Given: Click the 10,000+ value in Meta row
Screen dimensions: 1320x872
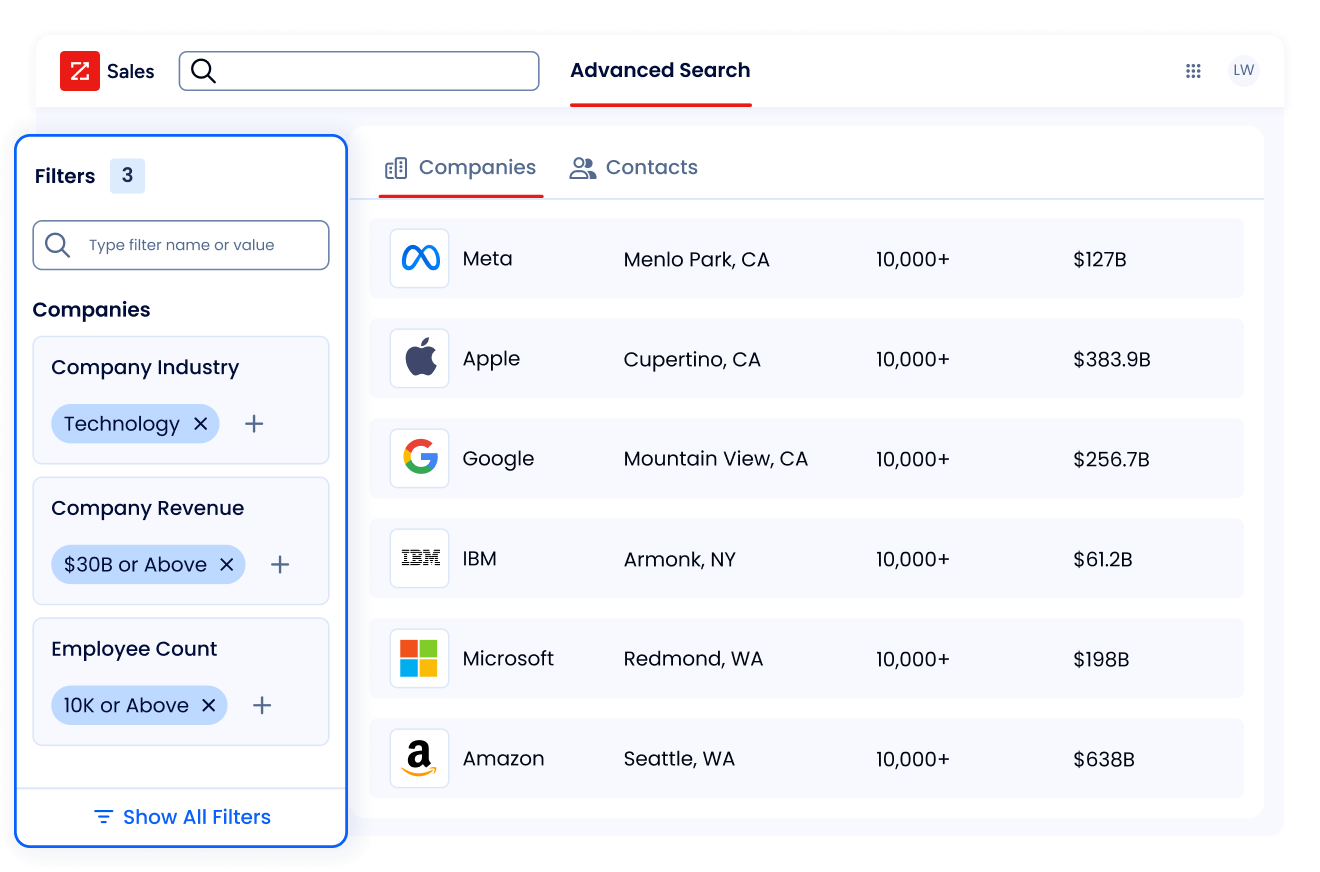Looking at the screenshot, I should click(x=913, y=260).
